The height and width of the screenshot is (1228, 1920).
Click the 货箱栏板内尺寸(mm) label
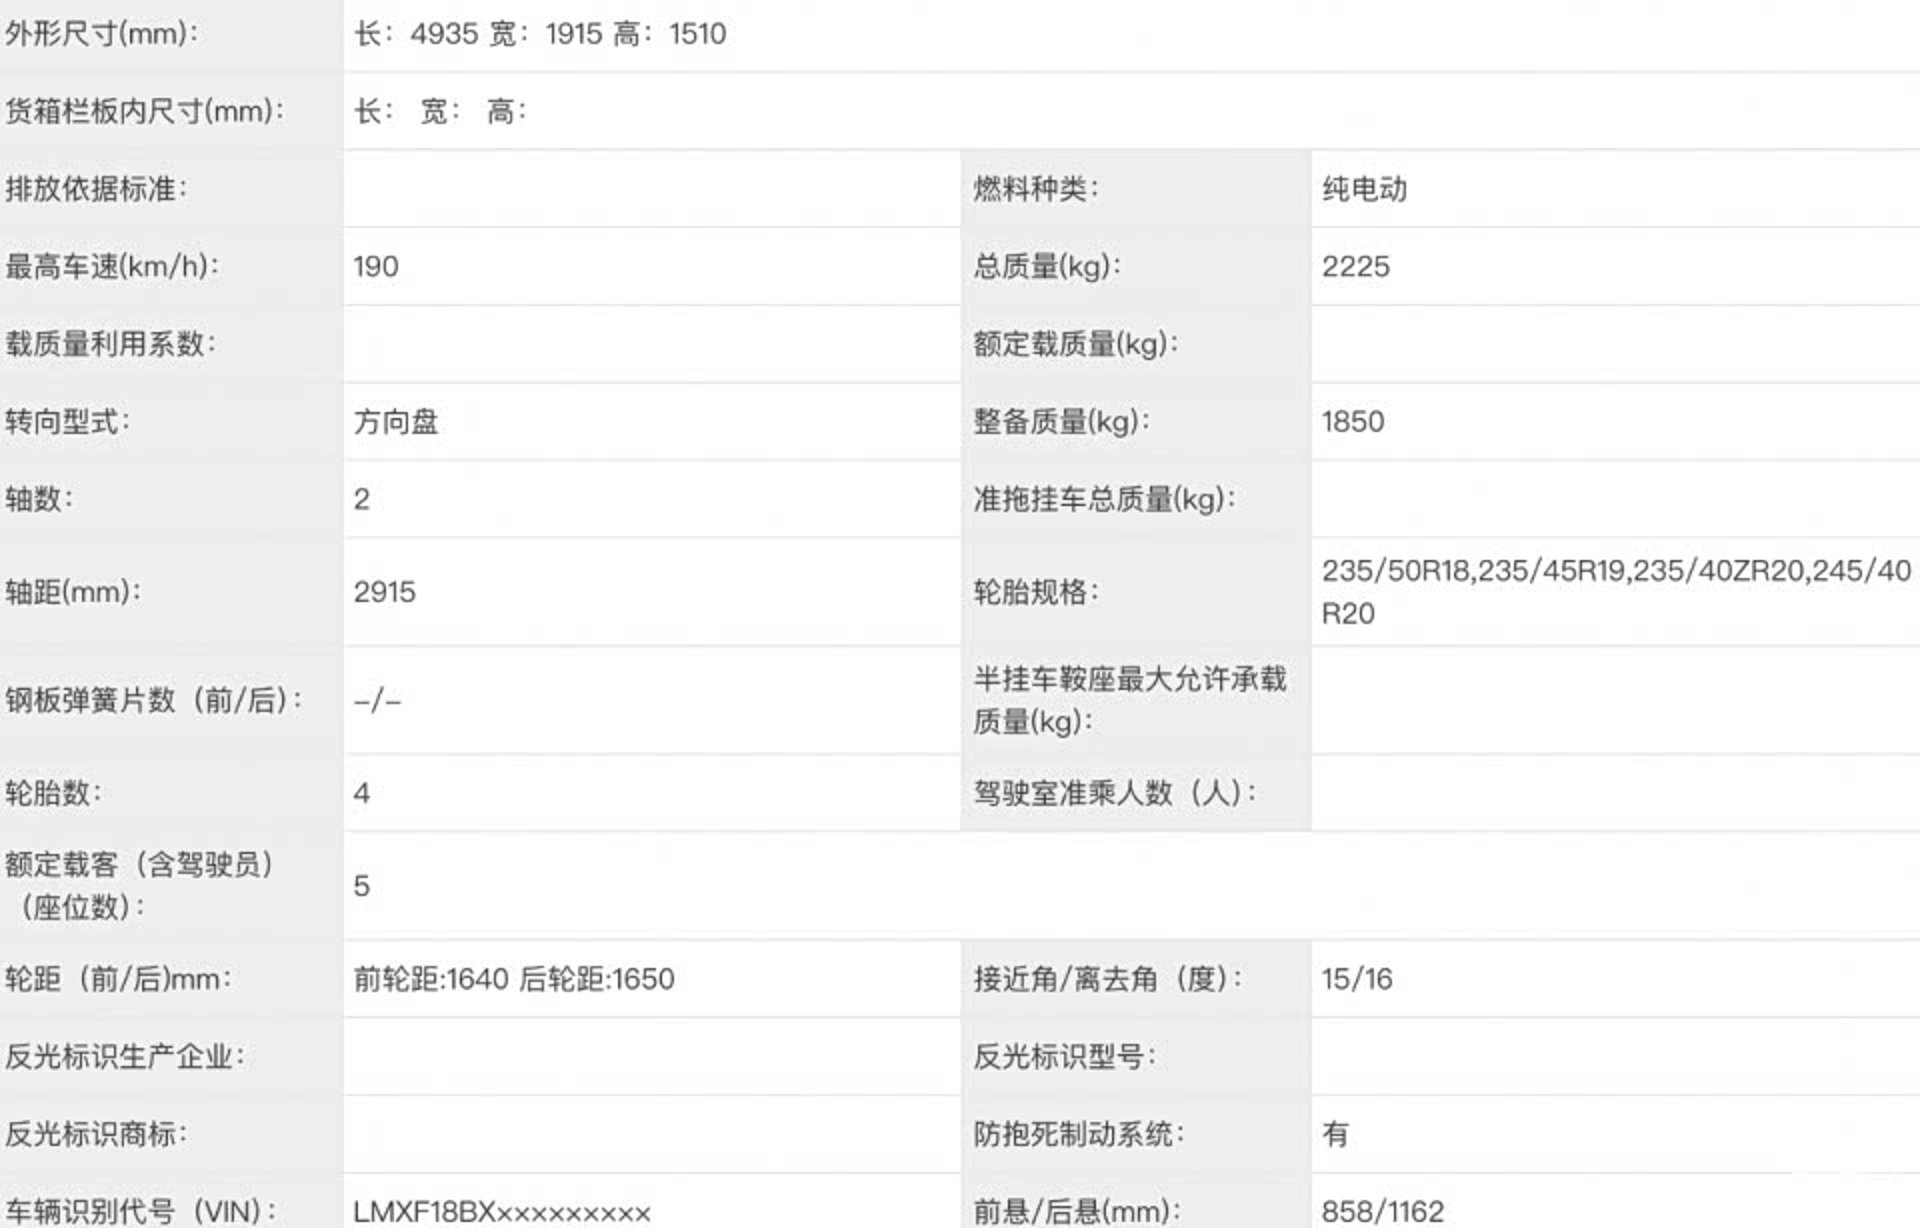click(x=144, y=111)
